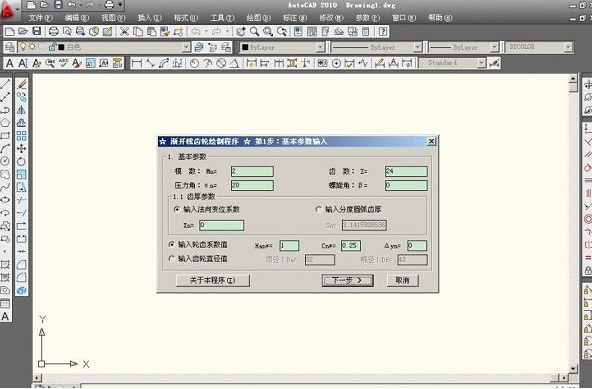Click the Cn* value field 0.25
Image resolution: width=592 pixels, height=389 pixels.
(351, 245)
